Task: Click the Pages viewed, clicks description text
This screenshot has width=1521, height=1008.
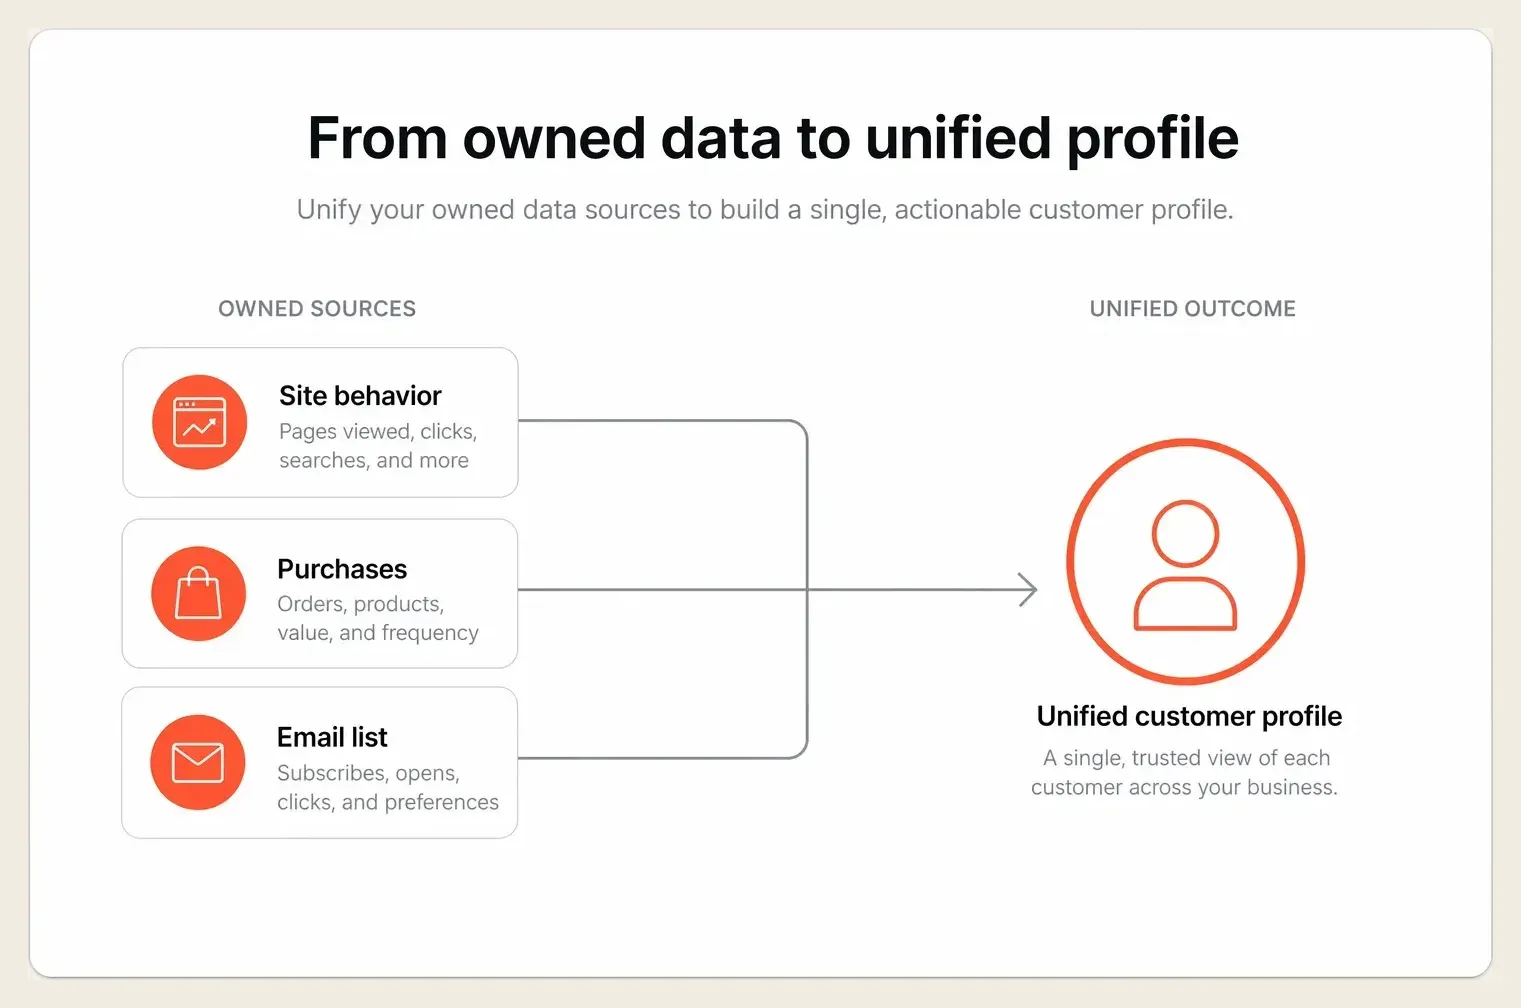Action: pyautogui.click(x=378, y=446)
